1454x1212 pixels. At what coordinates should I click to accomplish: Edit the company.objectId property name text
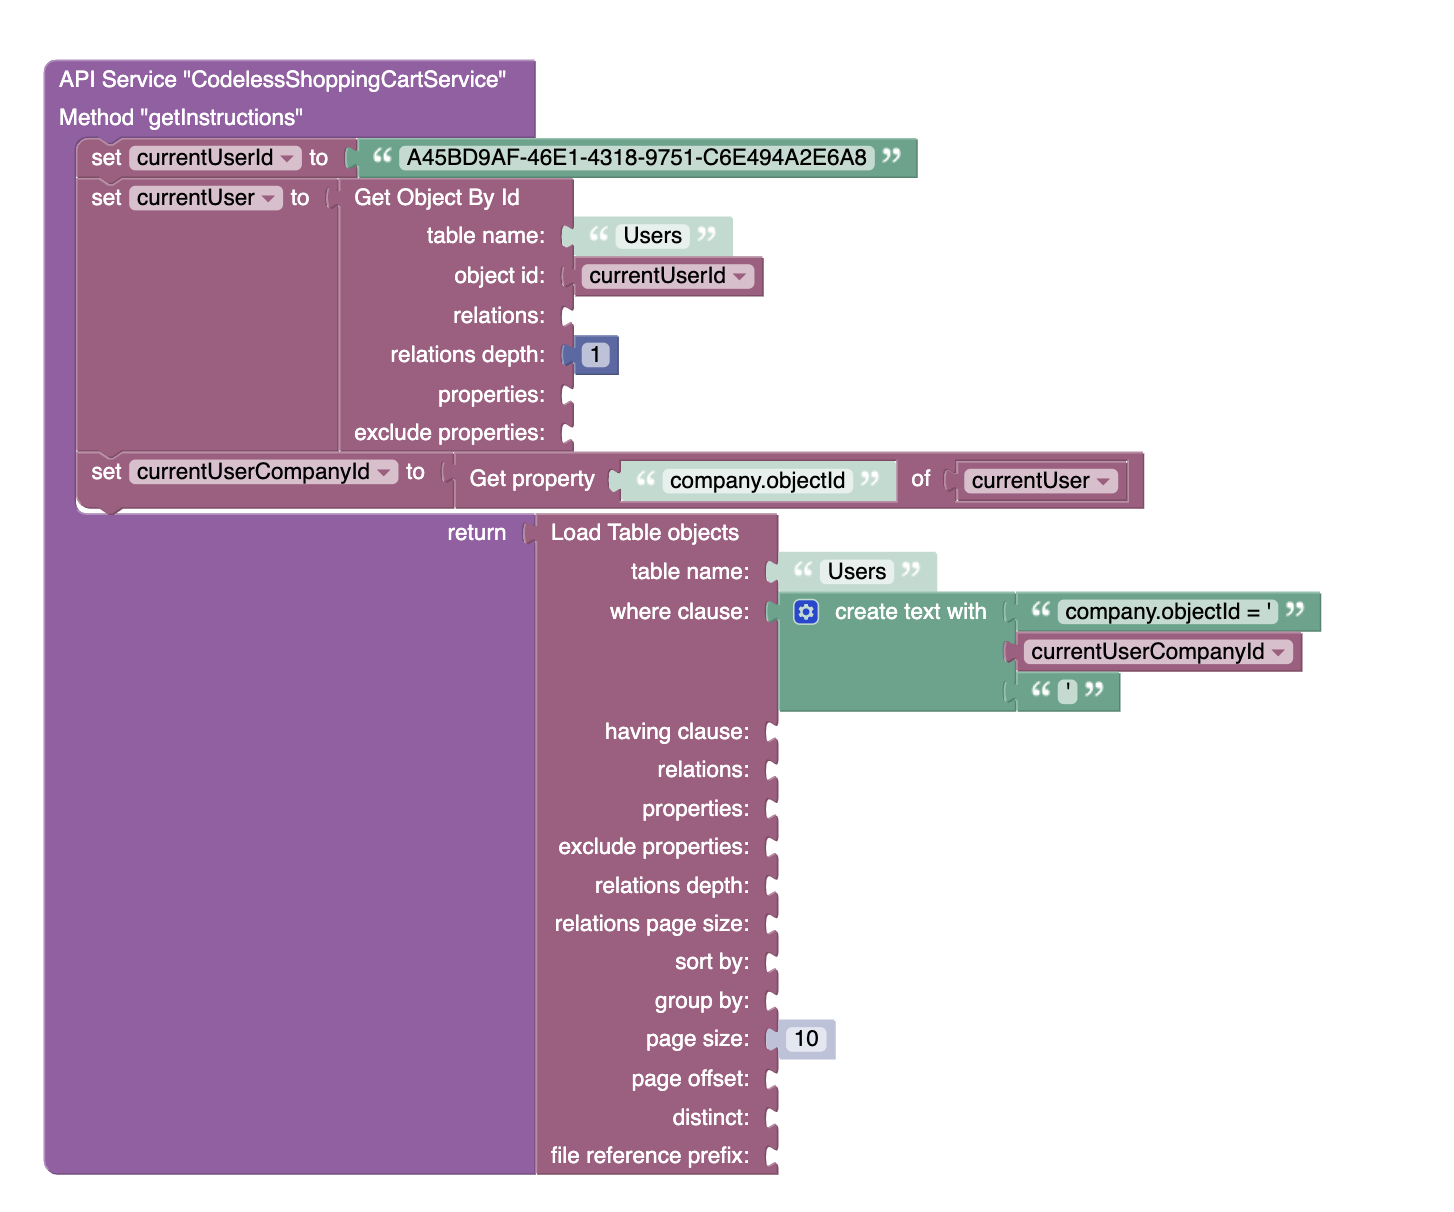pos(756,480)
